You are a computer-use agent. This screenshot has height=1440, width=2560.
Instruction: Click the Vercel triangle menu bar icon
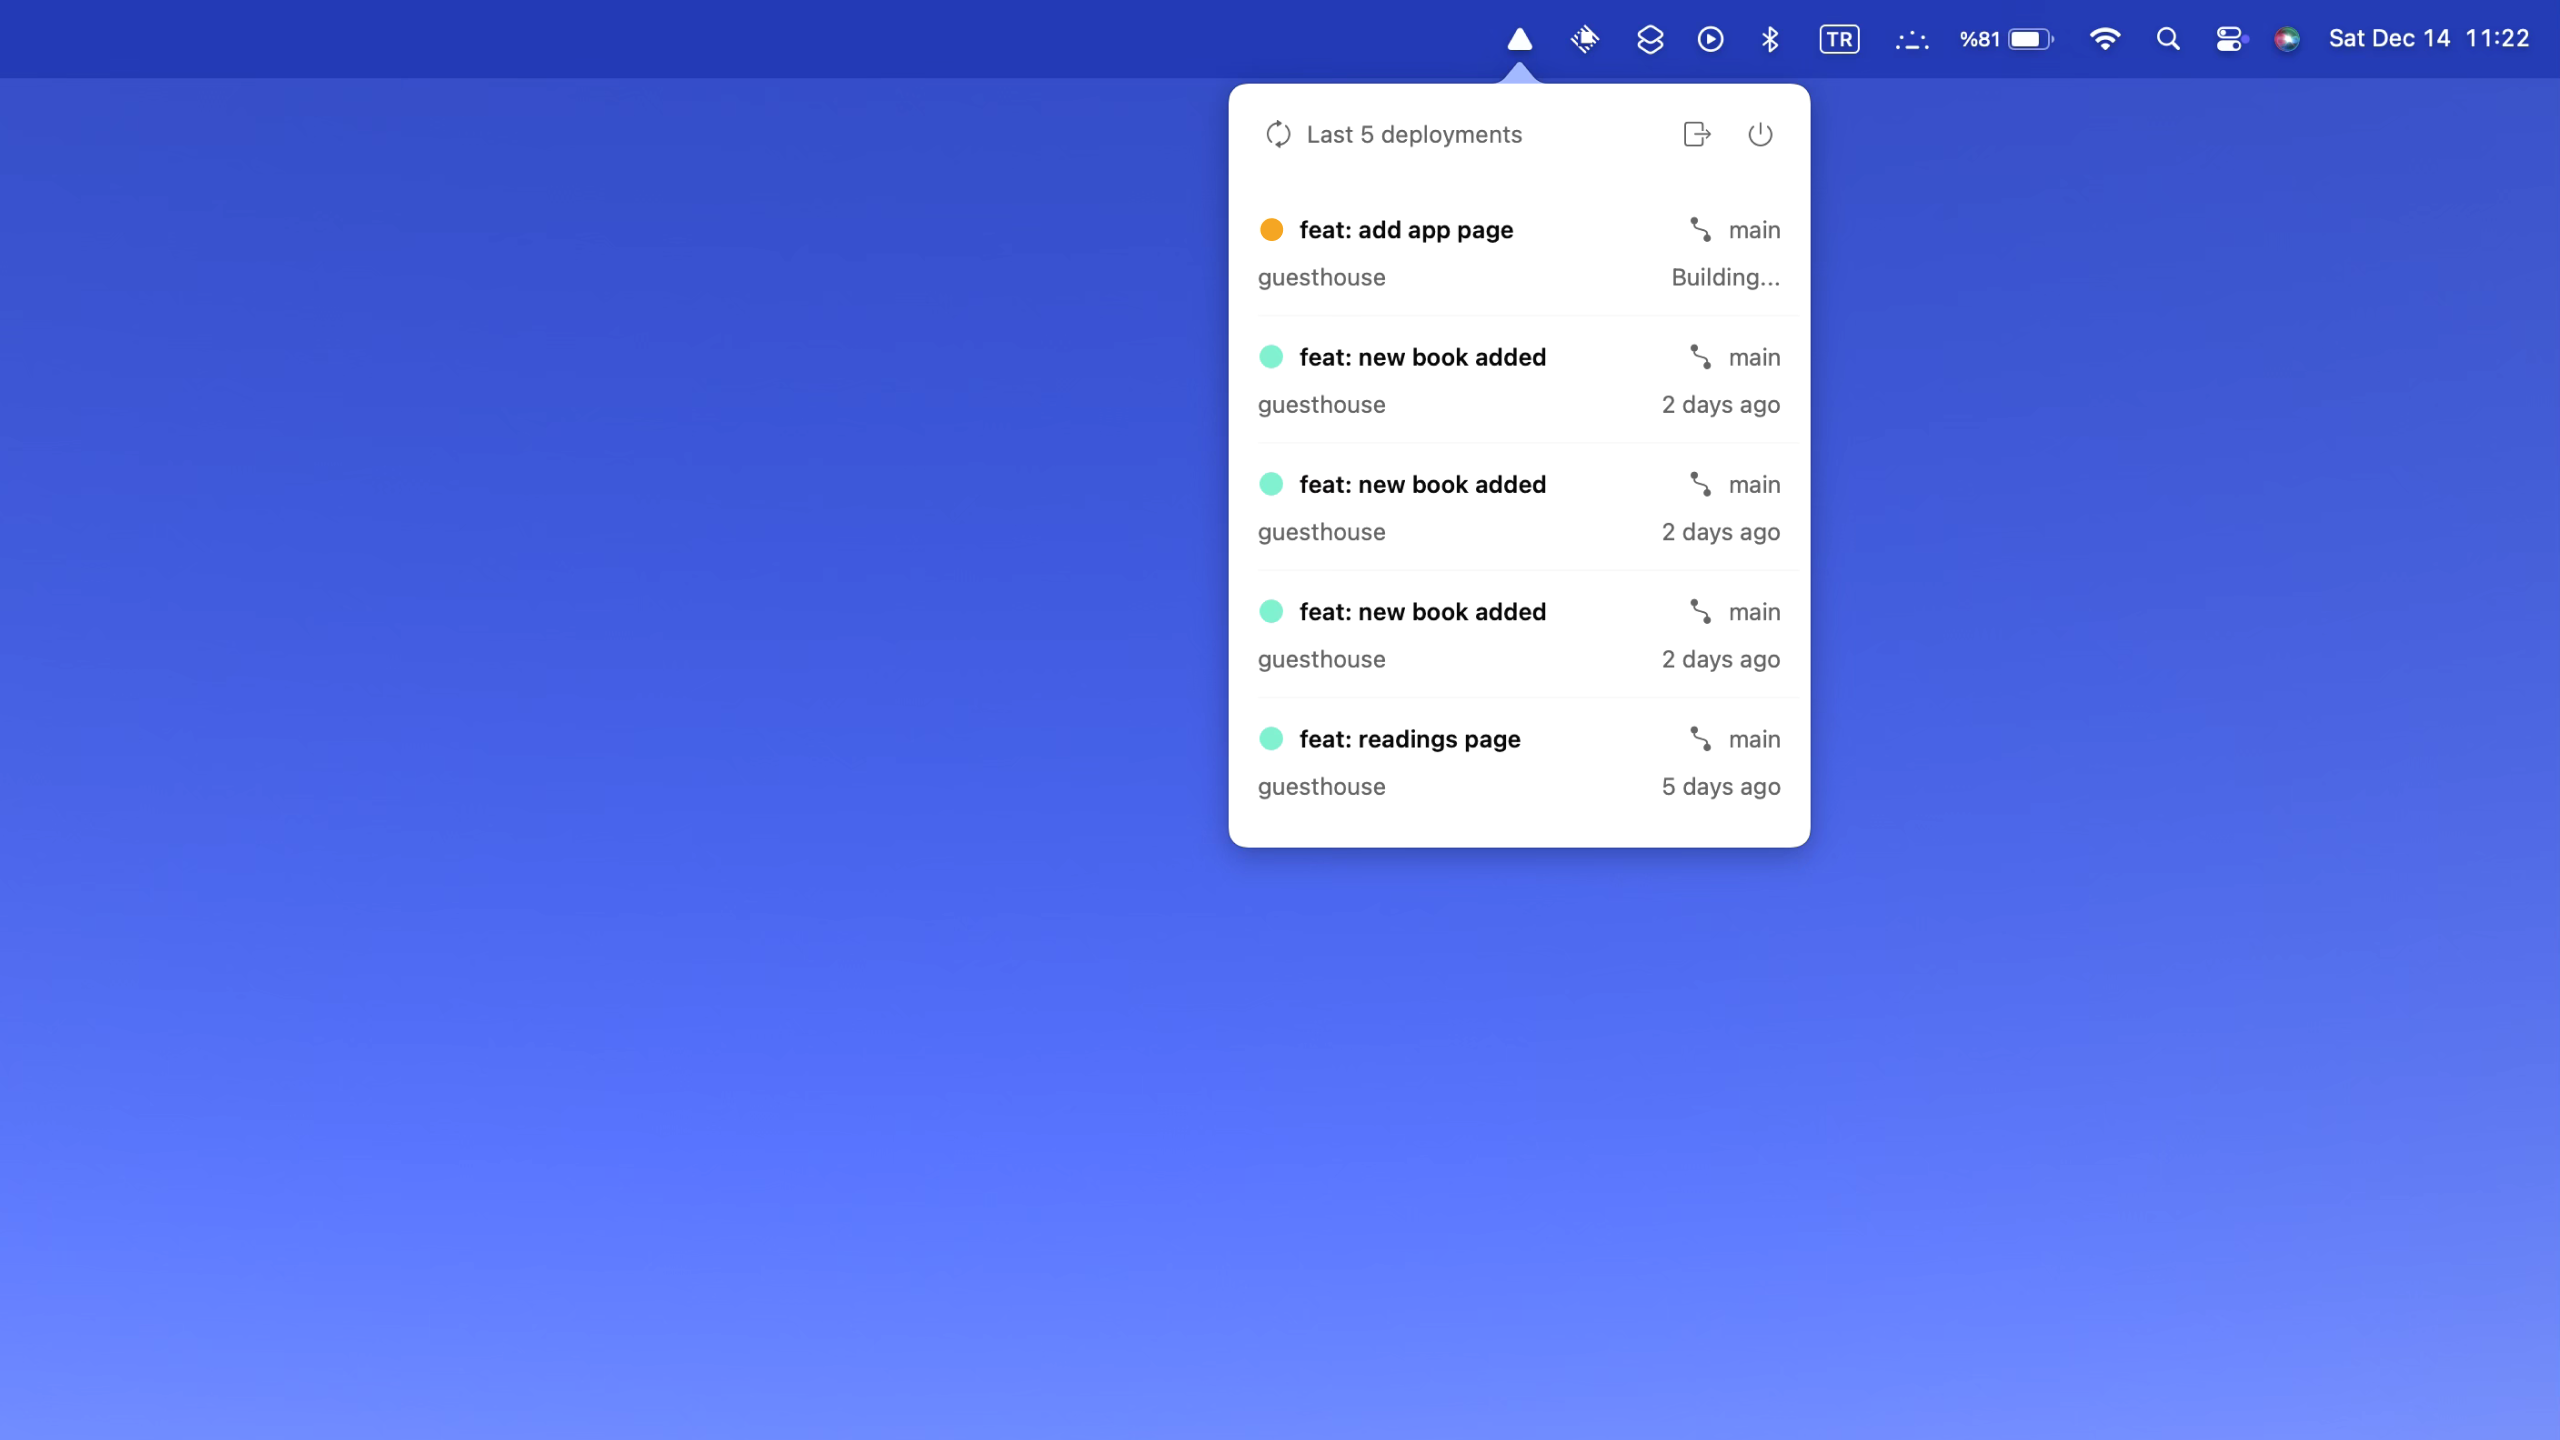point(1519,39)
